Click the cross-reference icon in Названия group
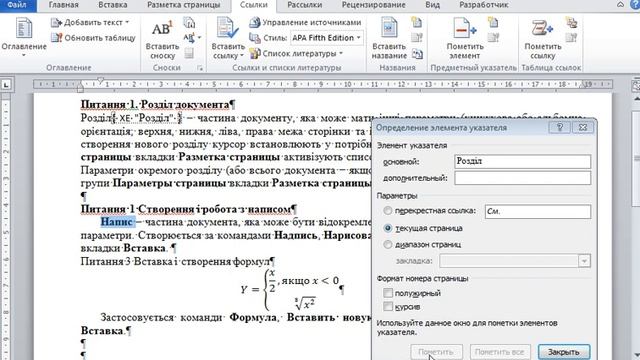 tap(417, 53)
